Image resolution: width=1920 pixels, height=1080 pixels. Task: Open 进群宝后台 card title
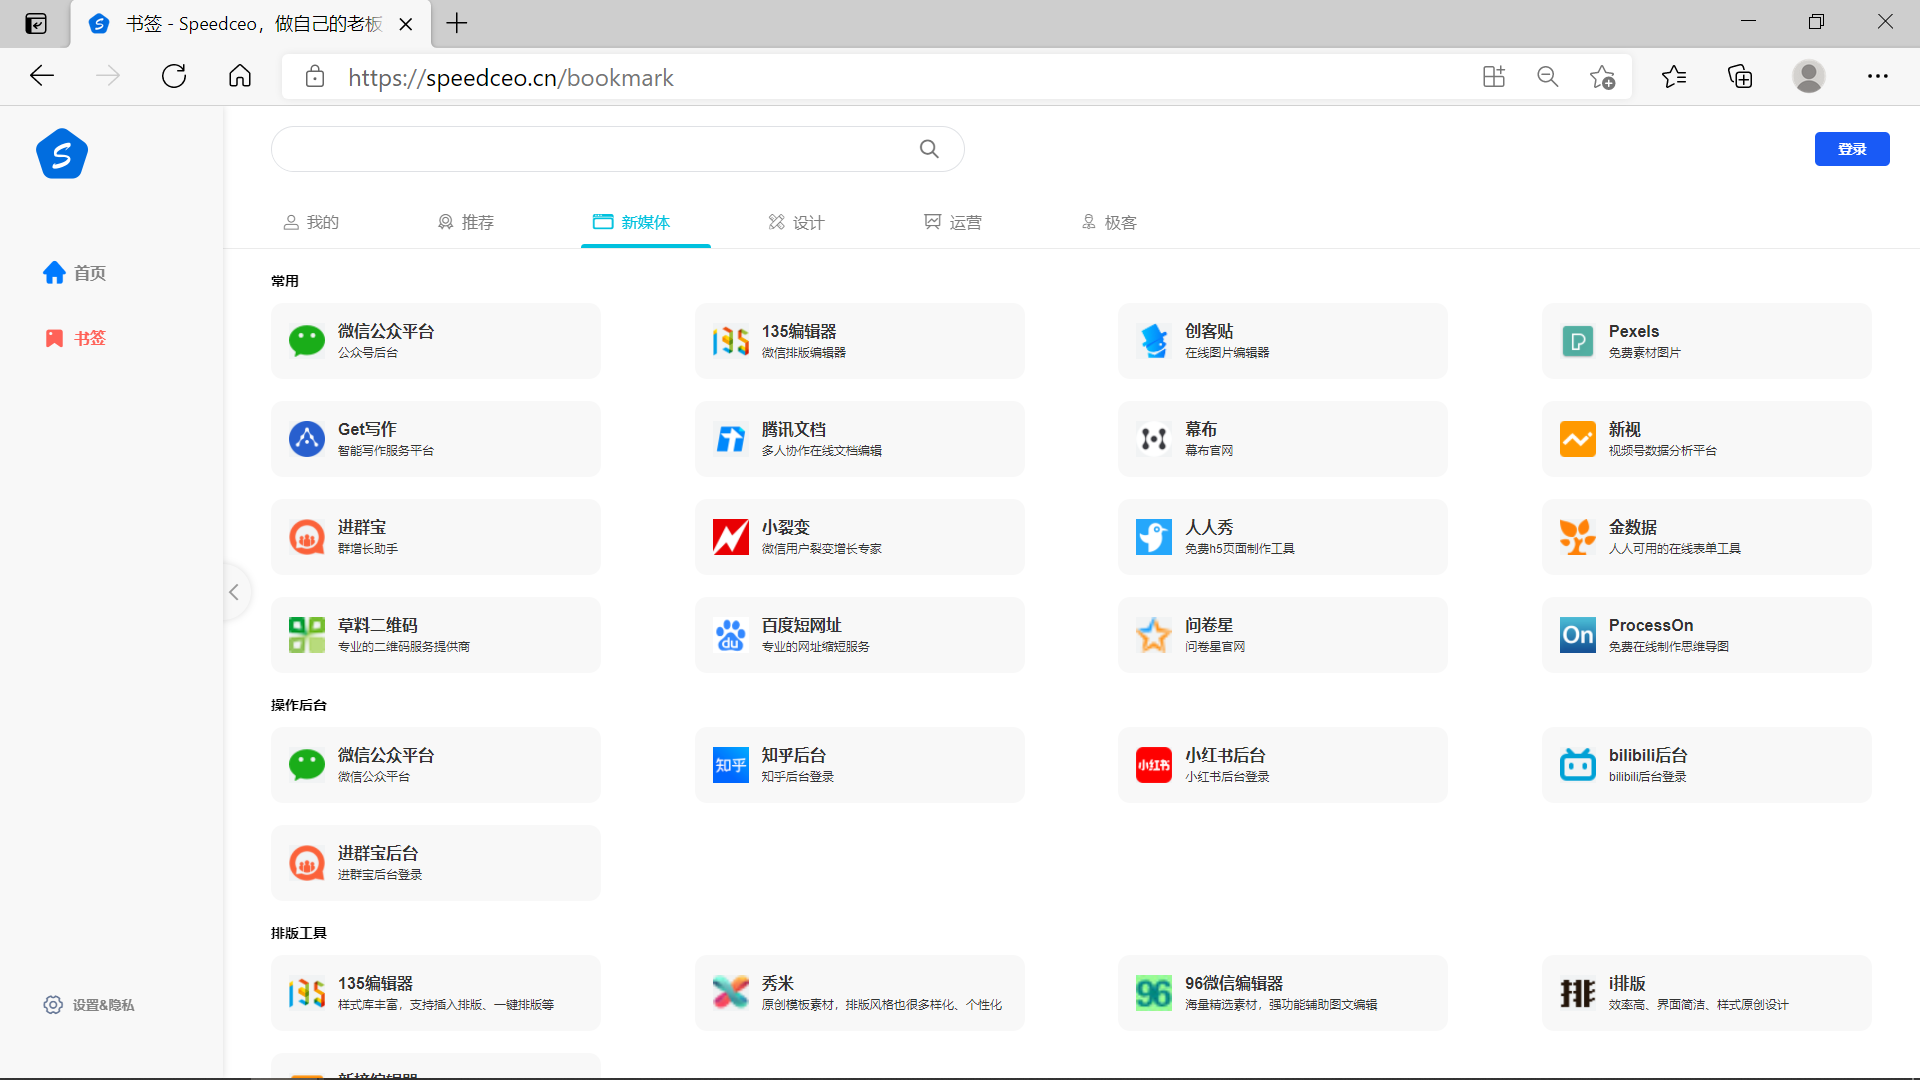point(378,853)
